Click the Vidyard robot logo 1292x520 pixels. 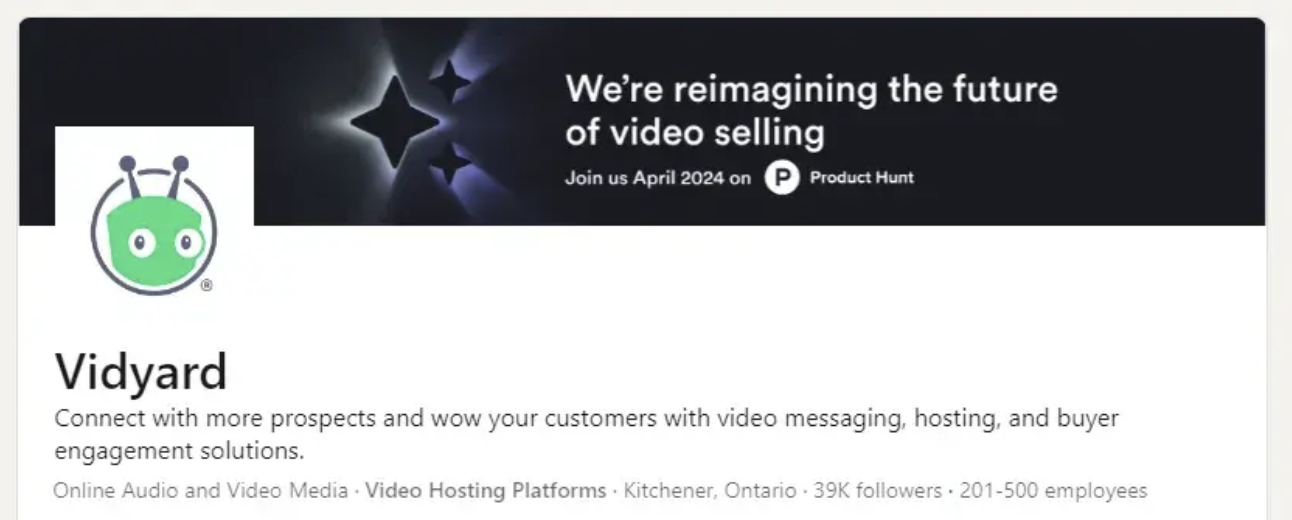point(154,226)
